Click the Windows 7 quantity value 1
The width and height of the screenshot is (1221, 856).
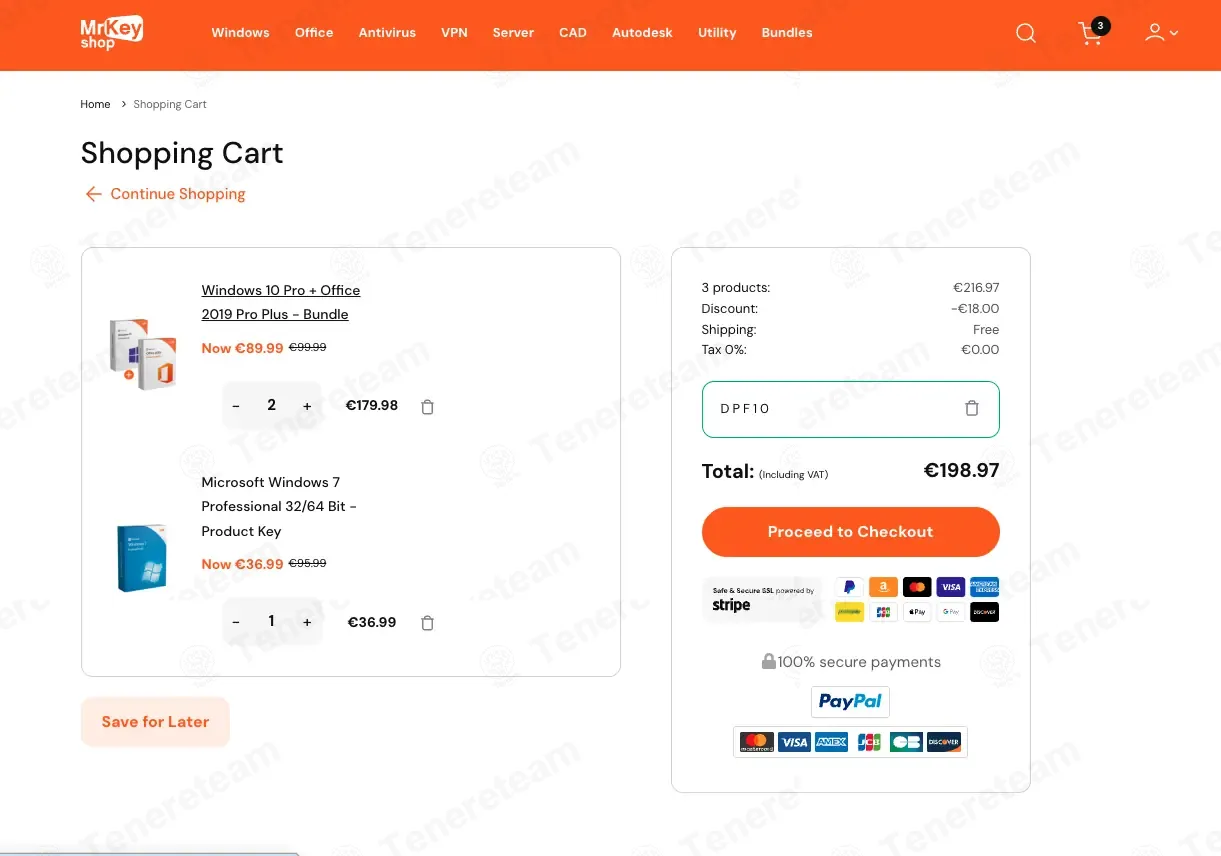pyautogui.click(x=271, y=621)
